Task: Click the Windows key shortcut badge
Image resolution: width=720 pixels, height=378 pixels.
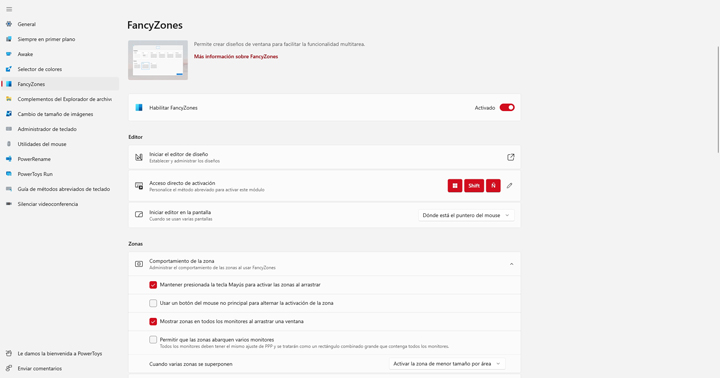Action: 455,186
